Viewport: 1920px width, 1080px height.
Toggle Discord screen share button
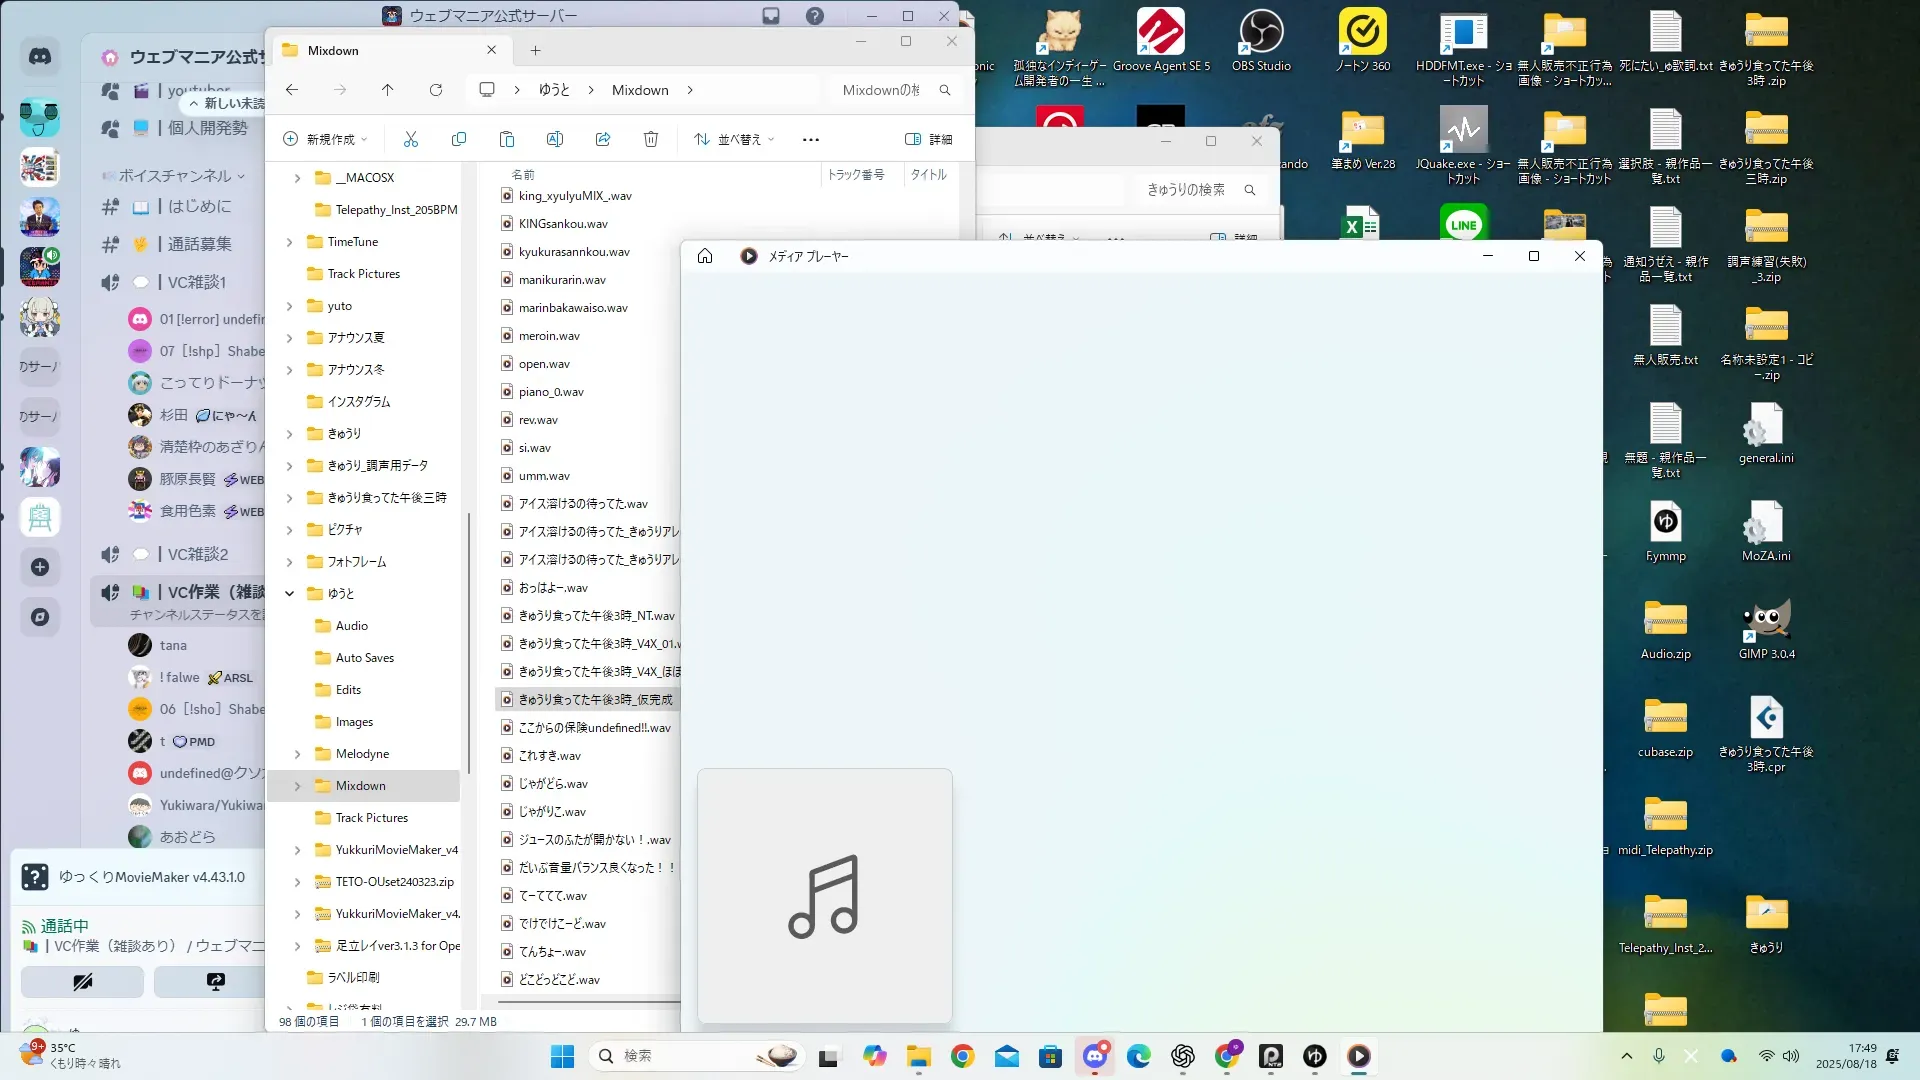pyautogui.click(x=215, y=982)
